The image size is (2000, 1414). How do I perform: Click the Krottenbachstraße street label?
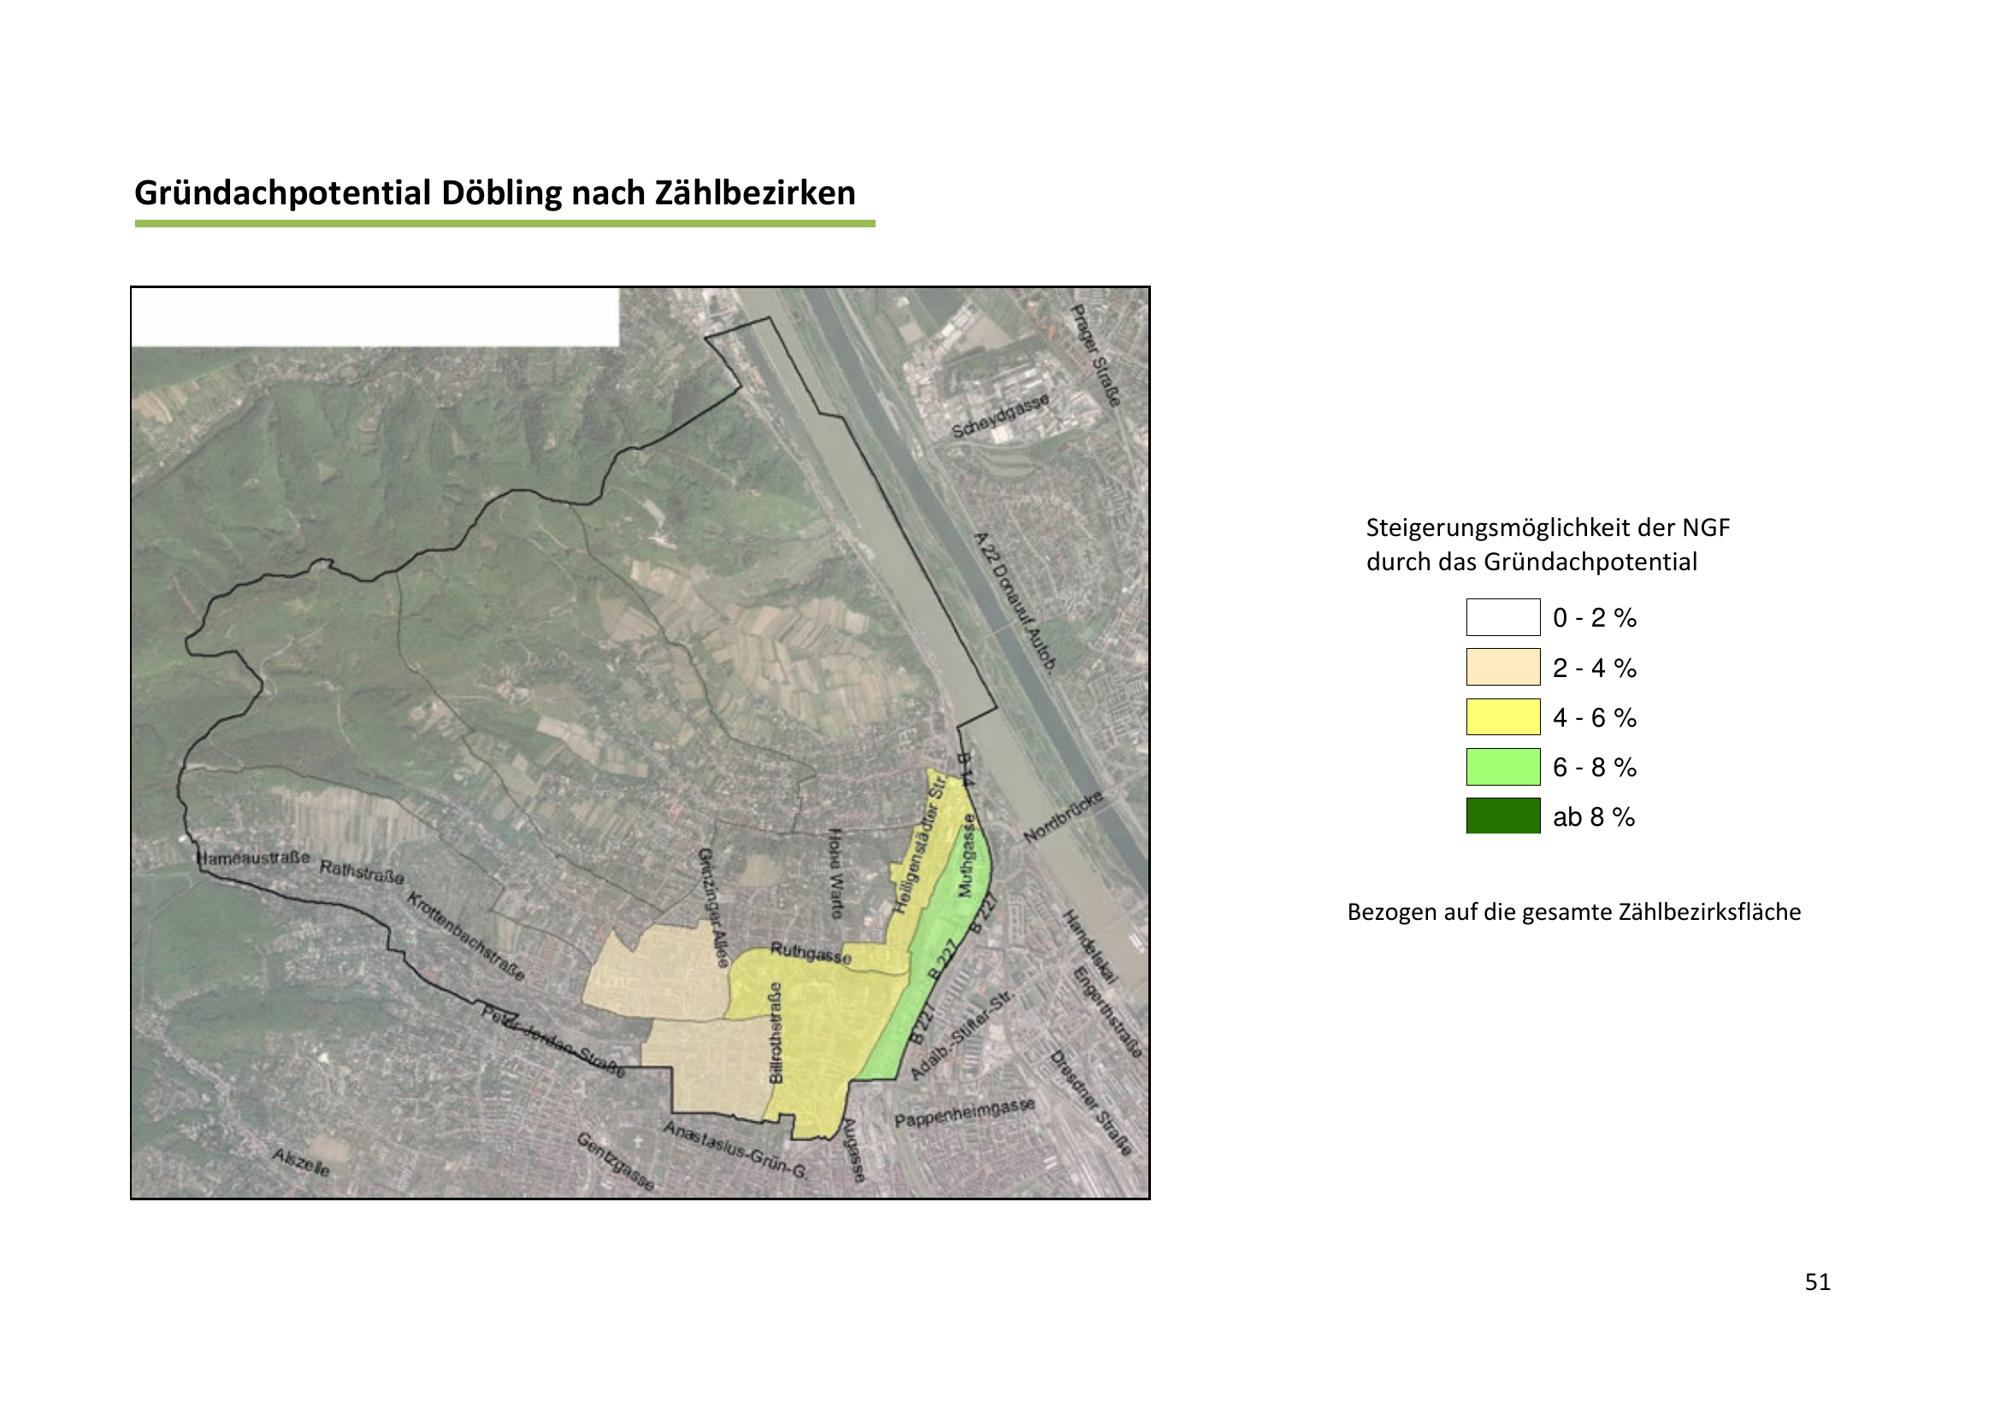pyautogui.click(x=465, y=936)
